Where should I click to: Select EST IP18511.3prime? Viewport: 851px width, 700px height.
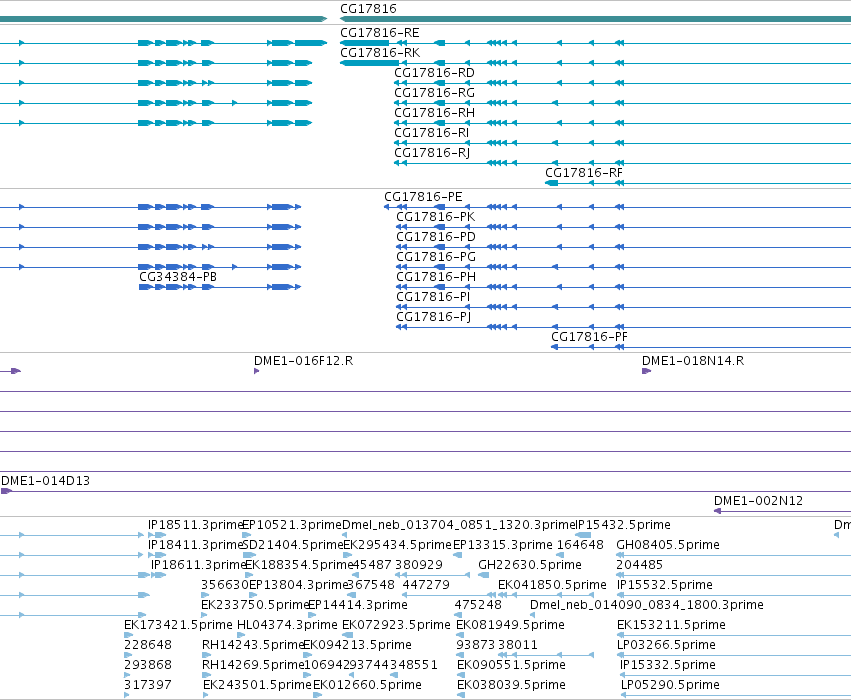coord(194,525)
